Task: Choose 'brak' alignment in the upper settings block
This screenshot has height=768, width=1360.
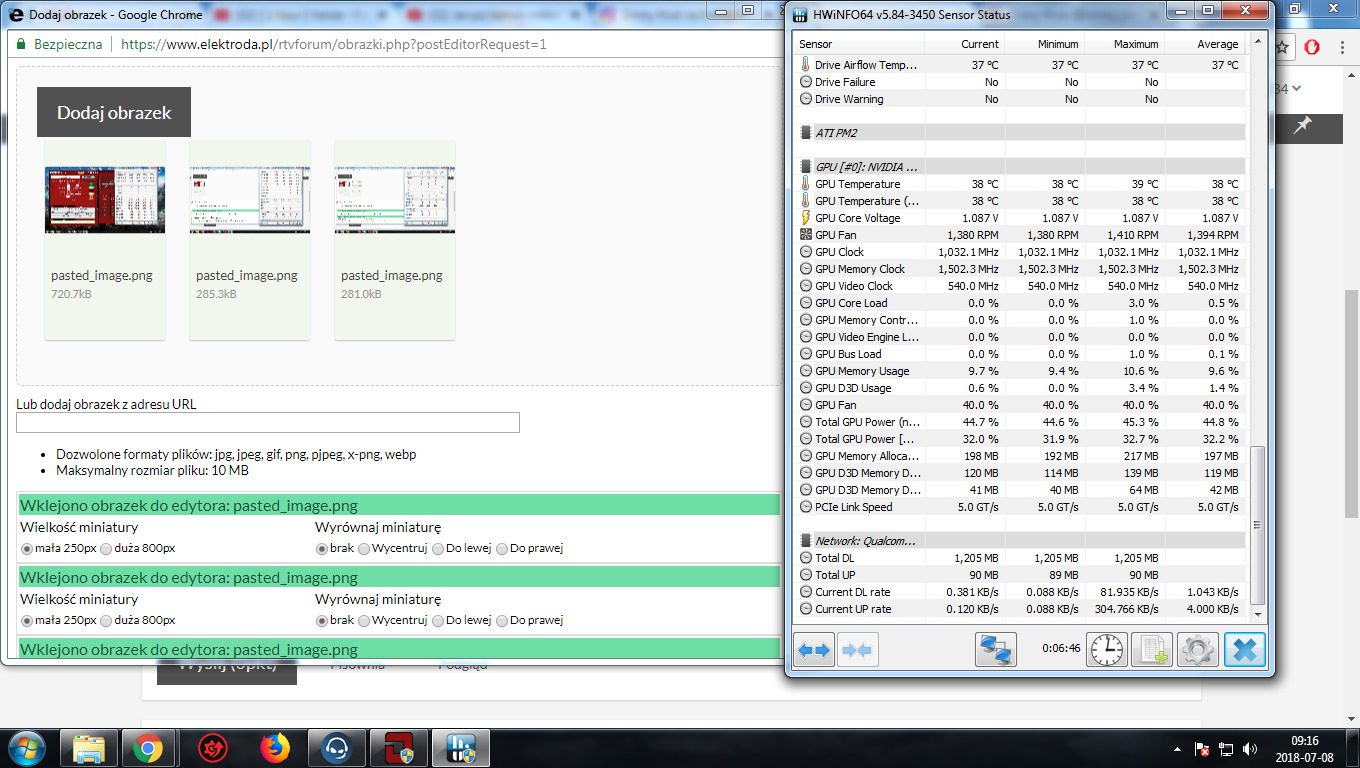Action: click(x=322, y=548)
